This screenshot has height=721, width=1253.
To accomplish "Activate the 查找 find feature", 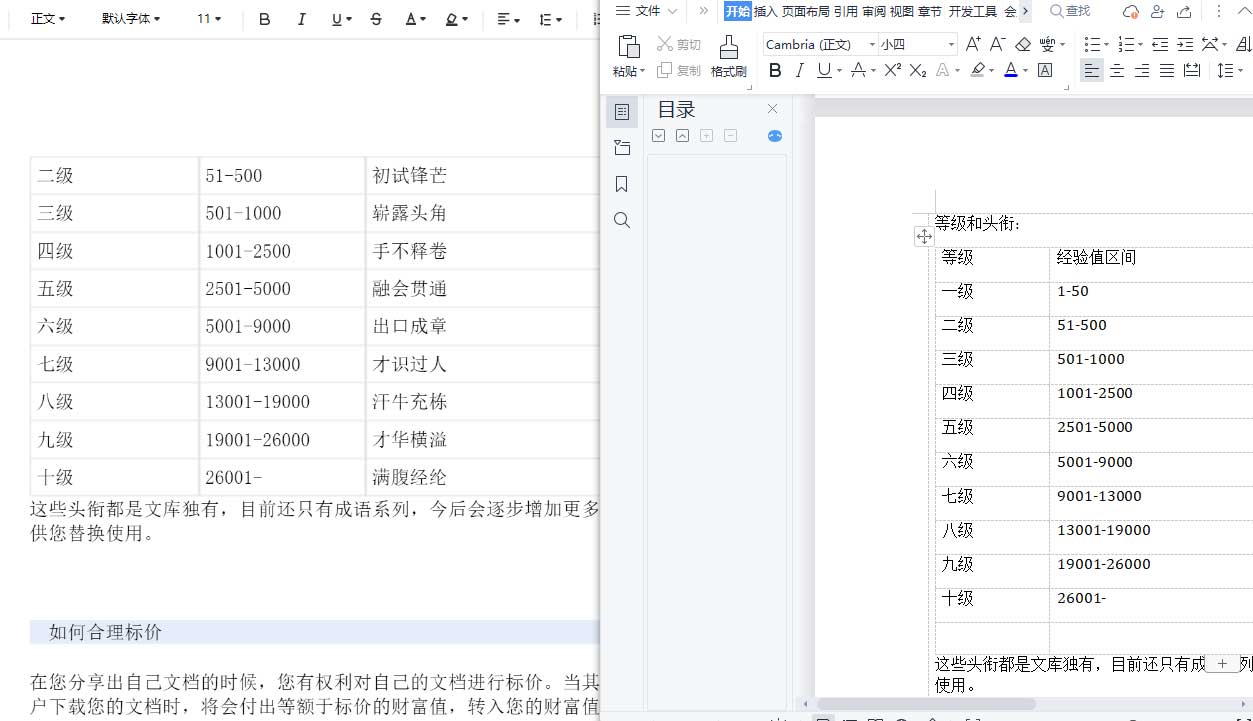I will (1071, 10).
